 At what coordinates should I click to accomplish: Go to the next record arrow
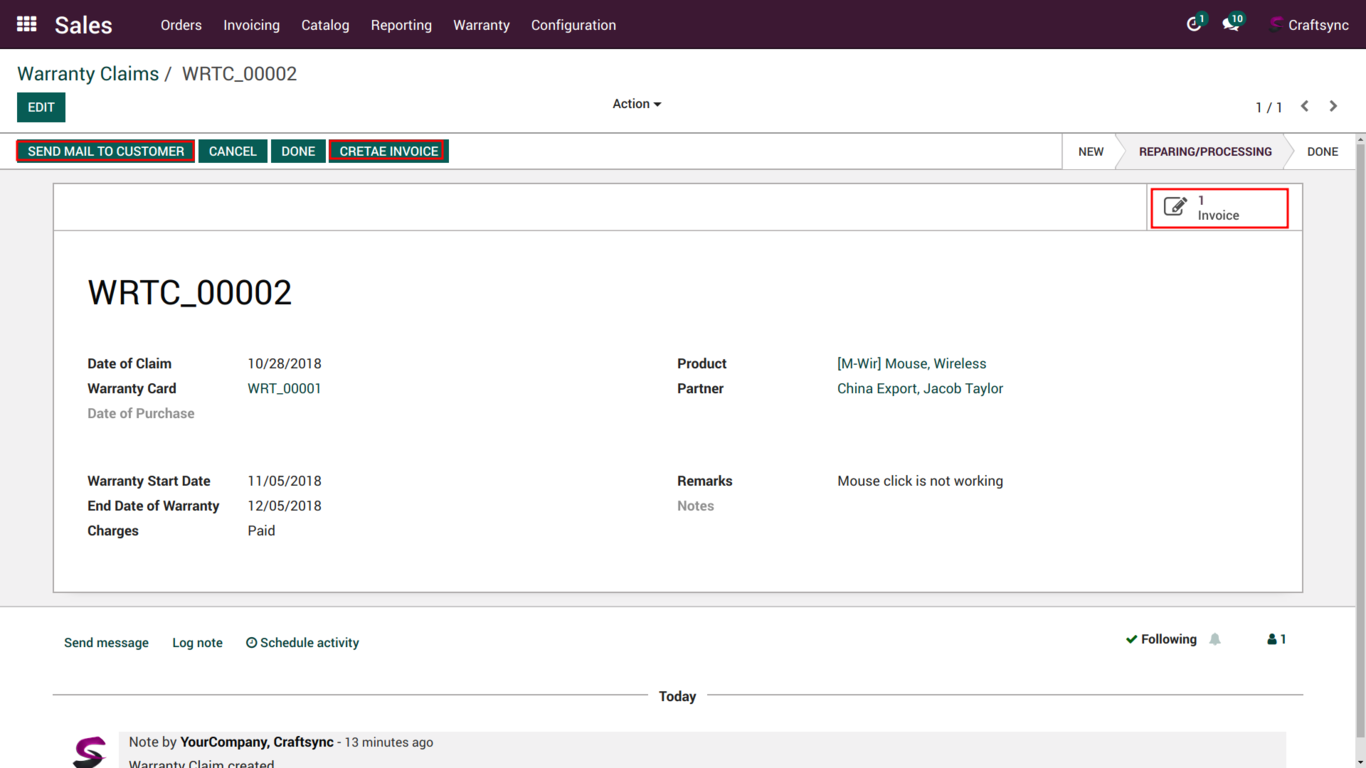coord(1333,106)
